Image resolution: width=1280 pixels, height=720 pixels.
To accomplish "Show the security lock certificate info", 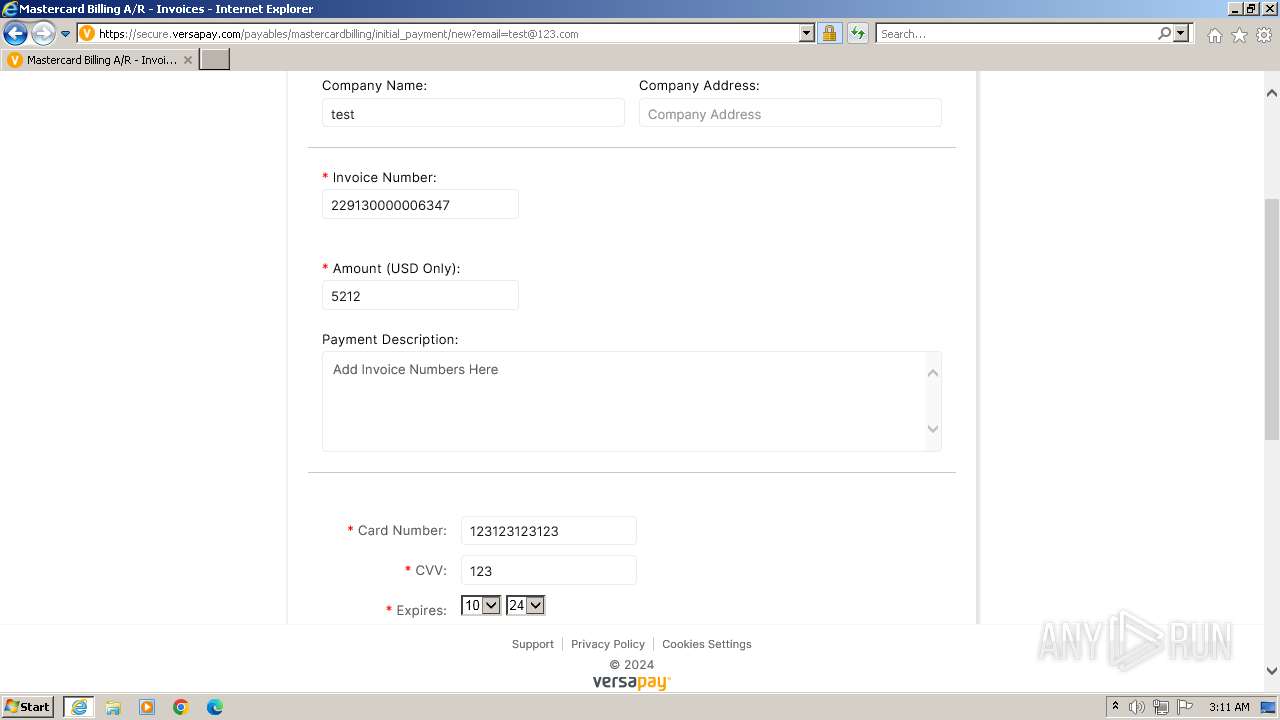I will (x=829, y=34).
